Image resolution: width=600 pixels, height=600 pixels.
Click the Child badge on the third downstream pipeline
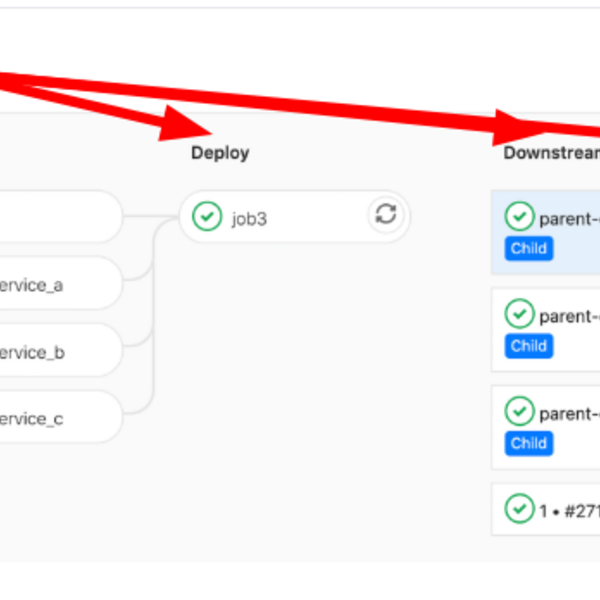[528, 443]
